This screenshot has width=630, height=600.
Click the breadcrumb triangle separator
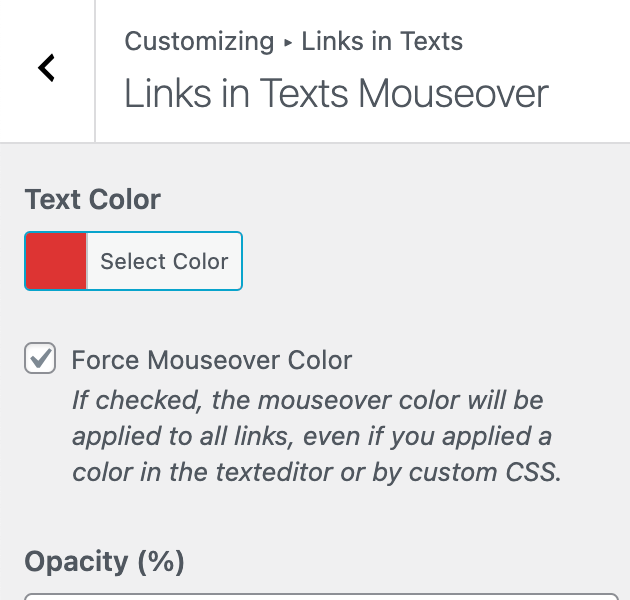tap(288, 43)
